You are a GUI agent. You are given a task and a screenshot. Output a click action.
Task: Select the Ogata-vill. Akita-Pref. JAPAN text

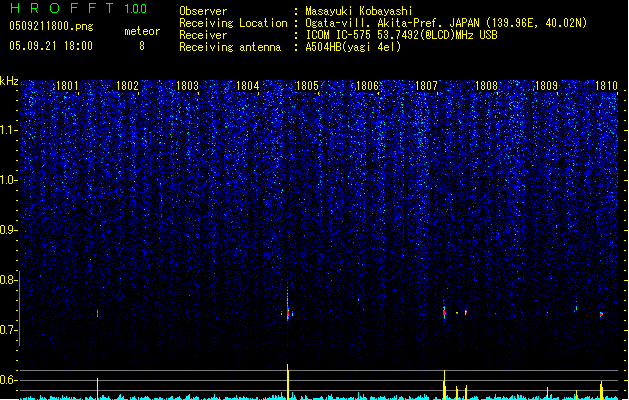(x=392, y=23)
